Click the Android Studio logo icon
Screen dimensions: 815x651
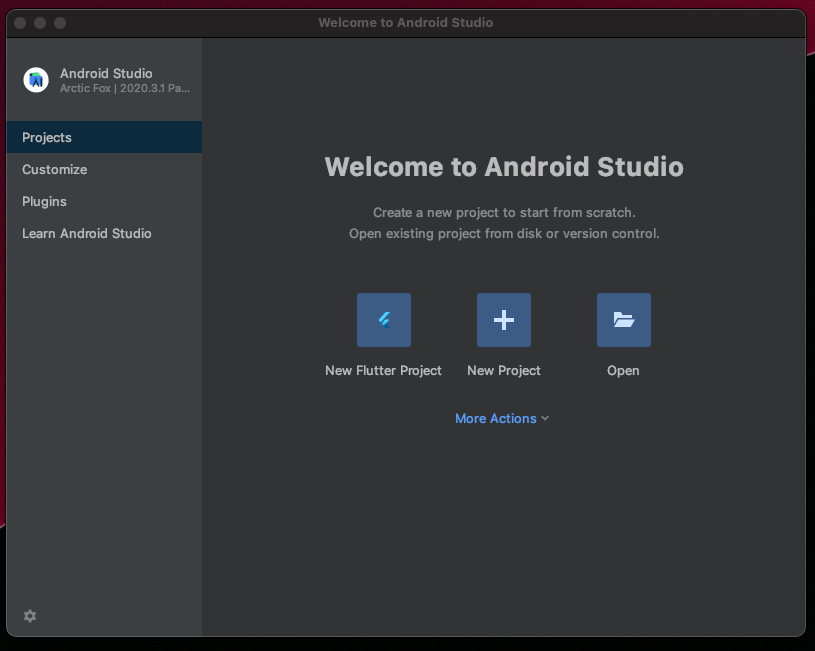[x=36, y=80]
